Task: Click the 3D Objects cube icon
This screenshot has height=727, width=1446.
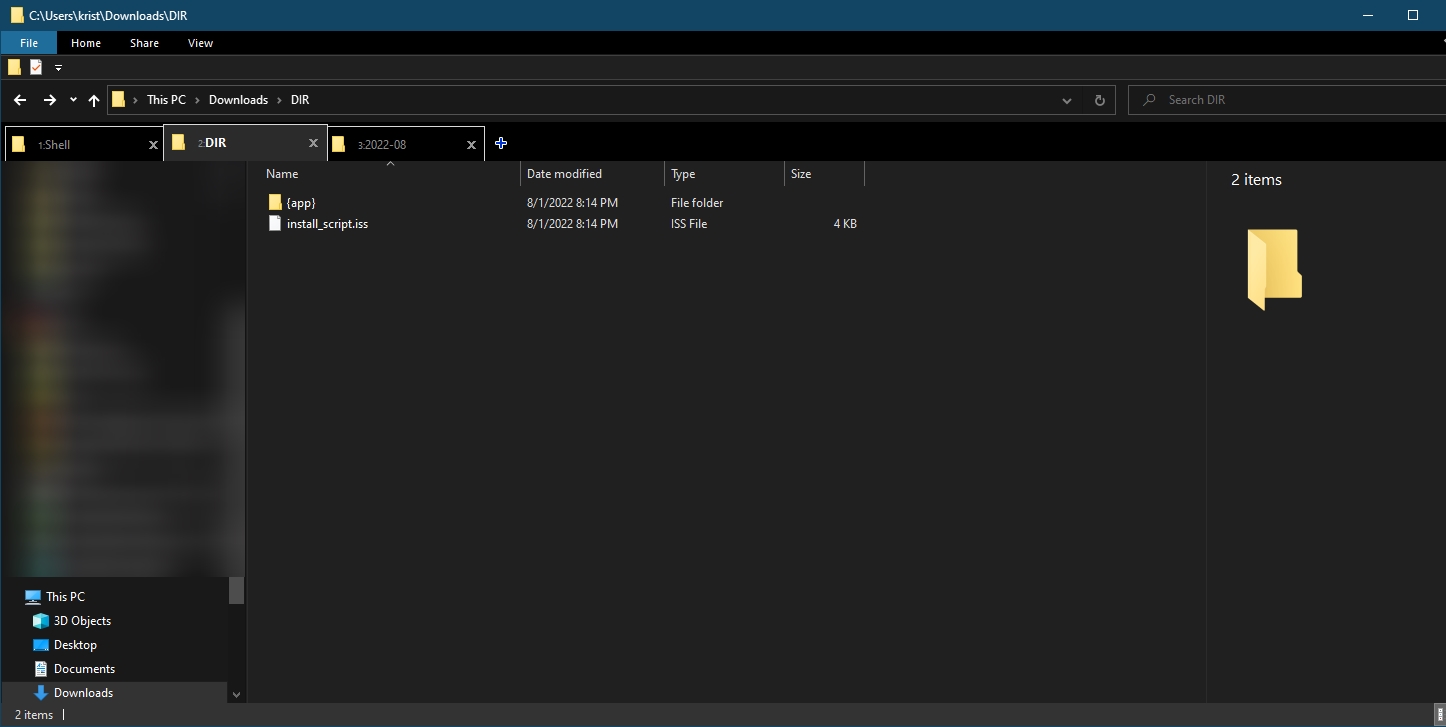Action: (x=41, y=621)
